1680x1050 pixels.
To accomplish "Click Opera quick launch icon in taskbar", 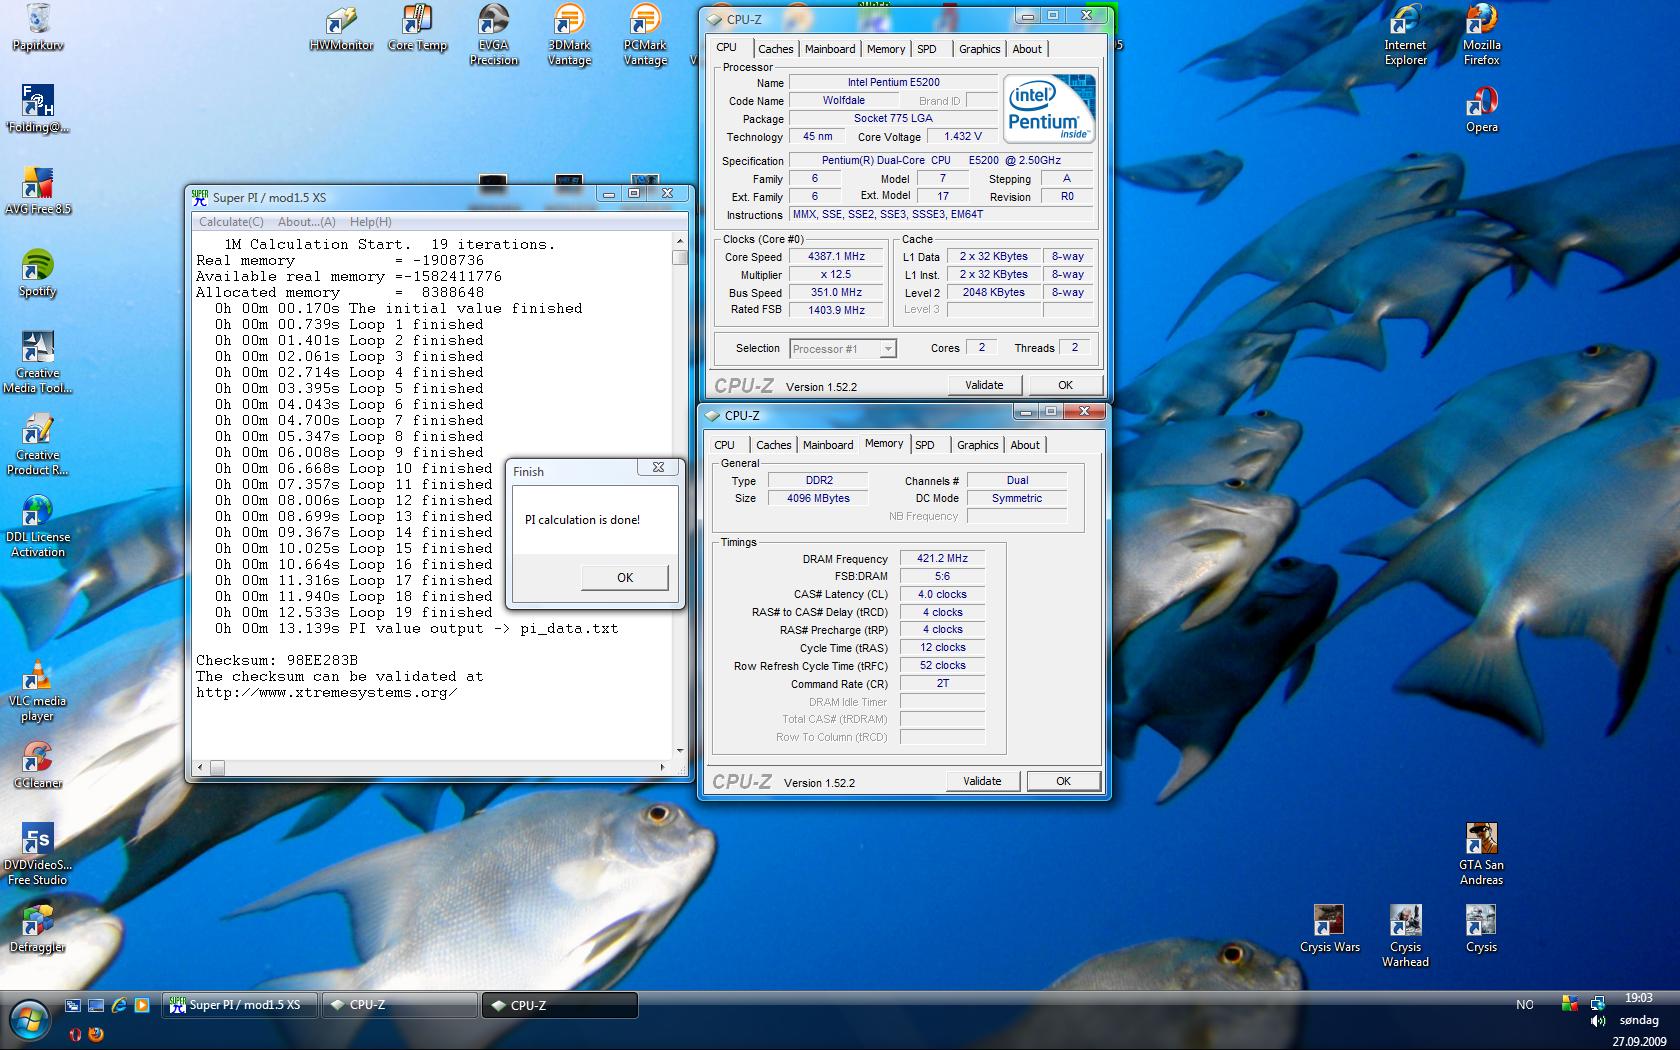I will (75, 1034).
